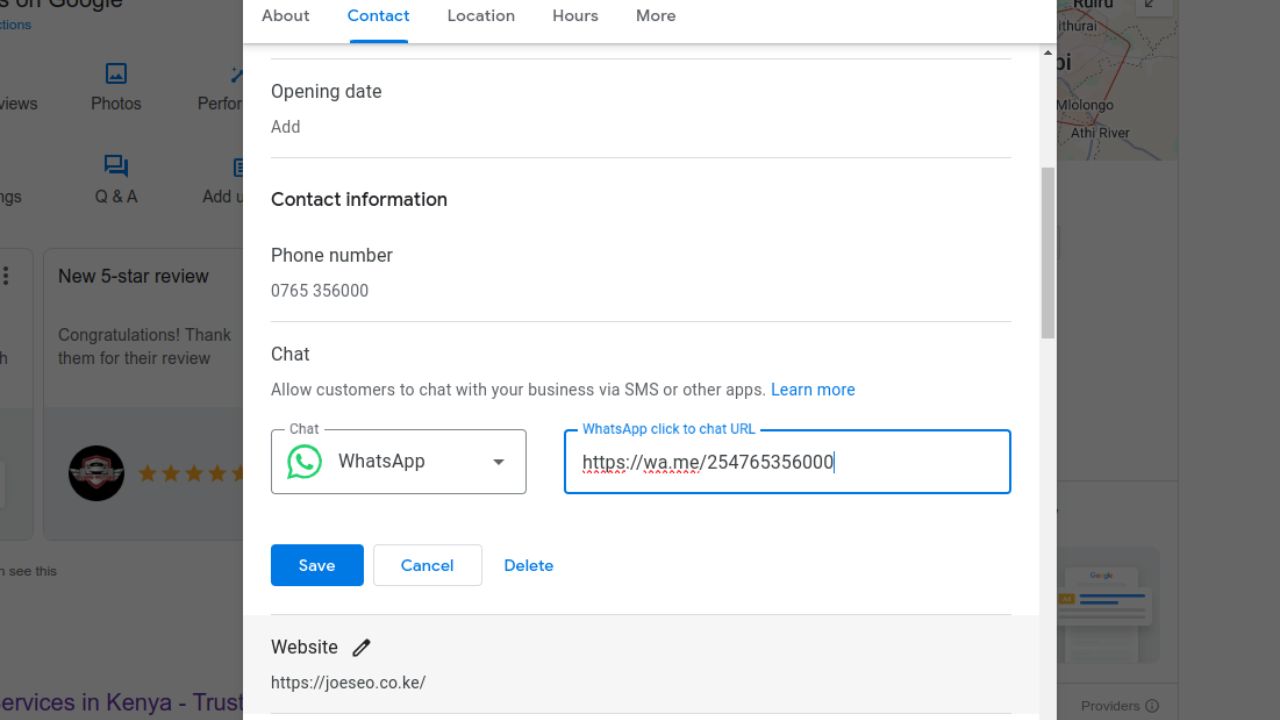
Task: Click Add under Opening date
Action: tap(285, 127)
